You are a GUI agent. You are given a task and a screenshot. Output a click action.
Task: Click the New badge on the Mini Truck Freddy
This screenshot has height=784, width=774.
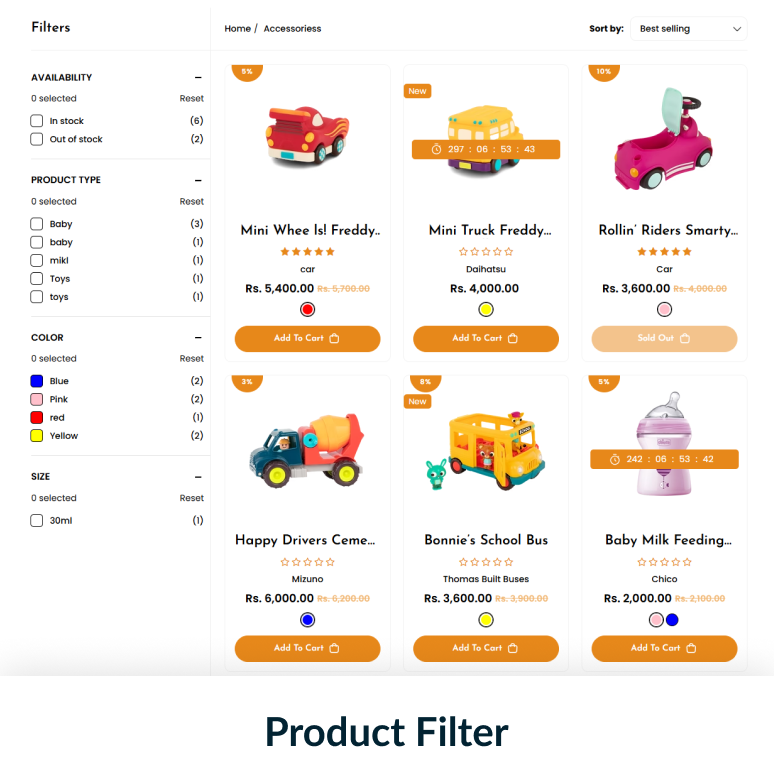pos(417,91)
